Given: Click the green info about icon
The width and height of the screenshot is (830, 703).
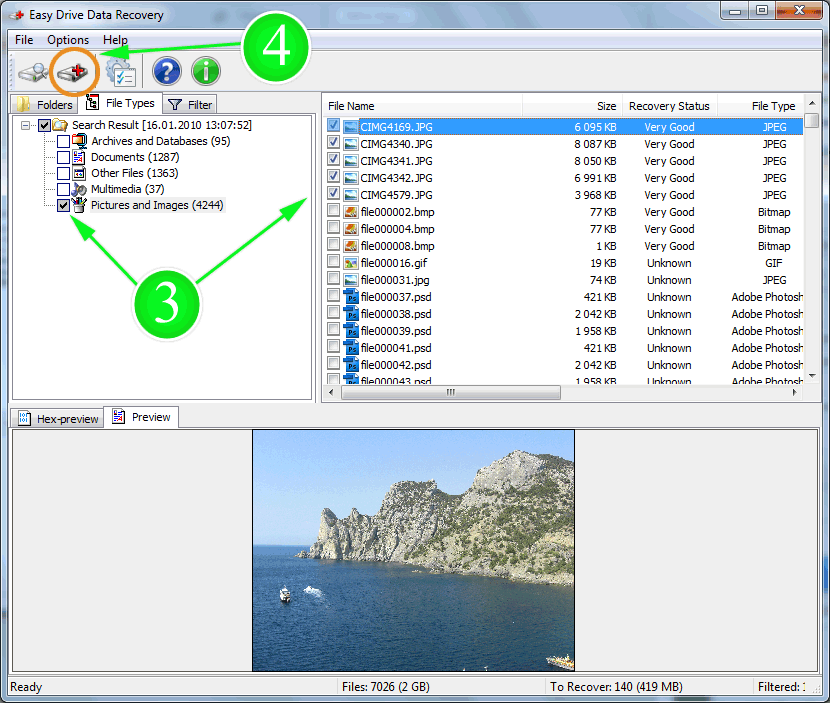Looking at the screenshot, I should click(206, 71).
